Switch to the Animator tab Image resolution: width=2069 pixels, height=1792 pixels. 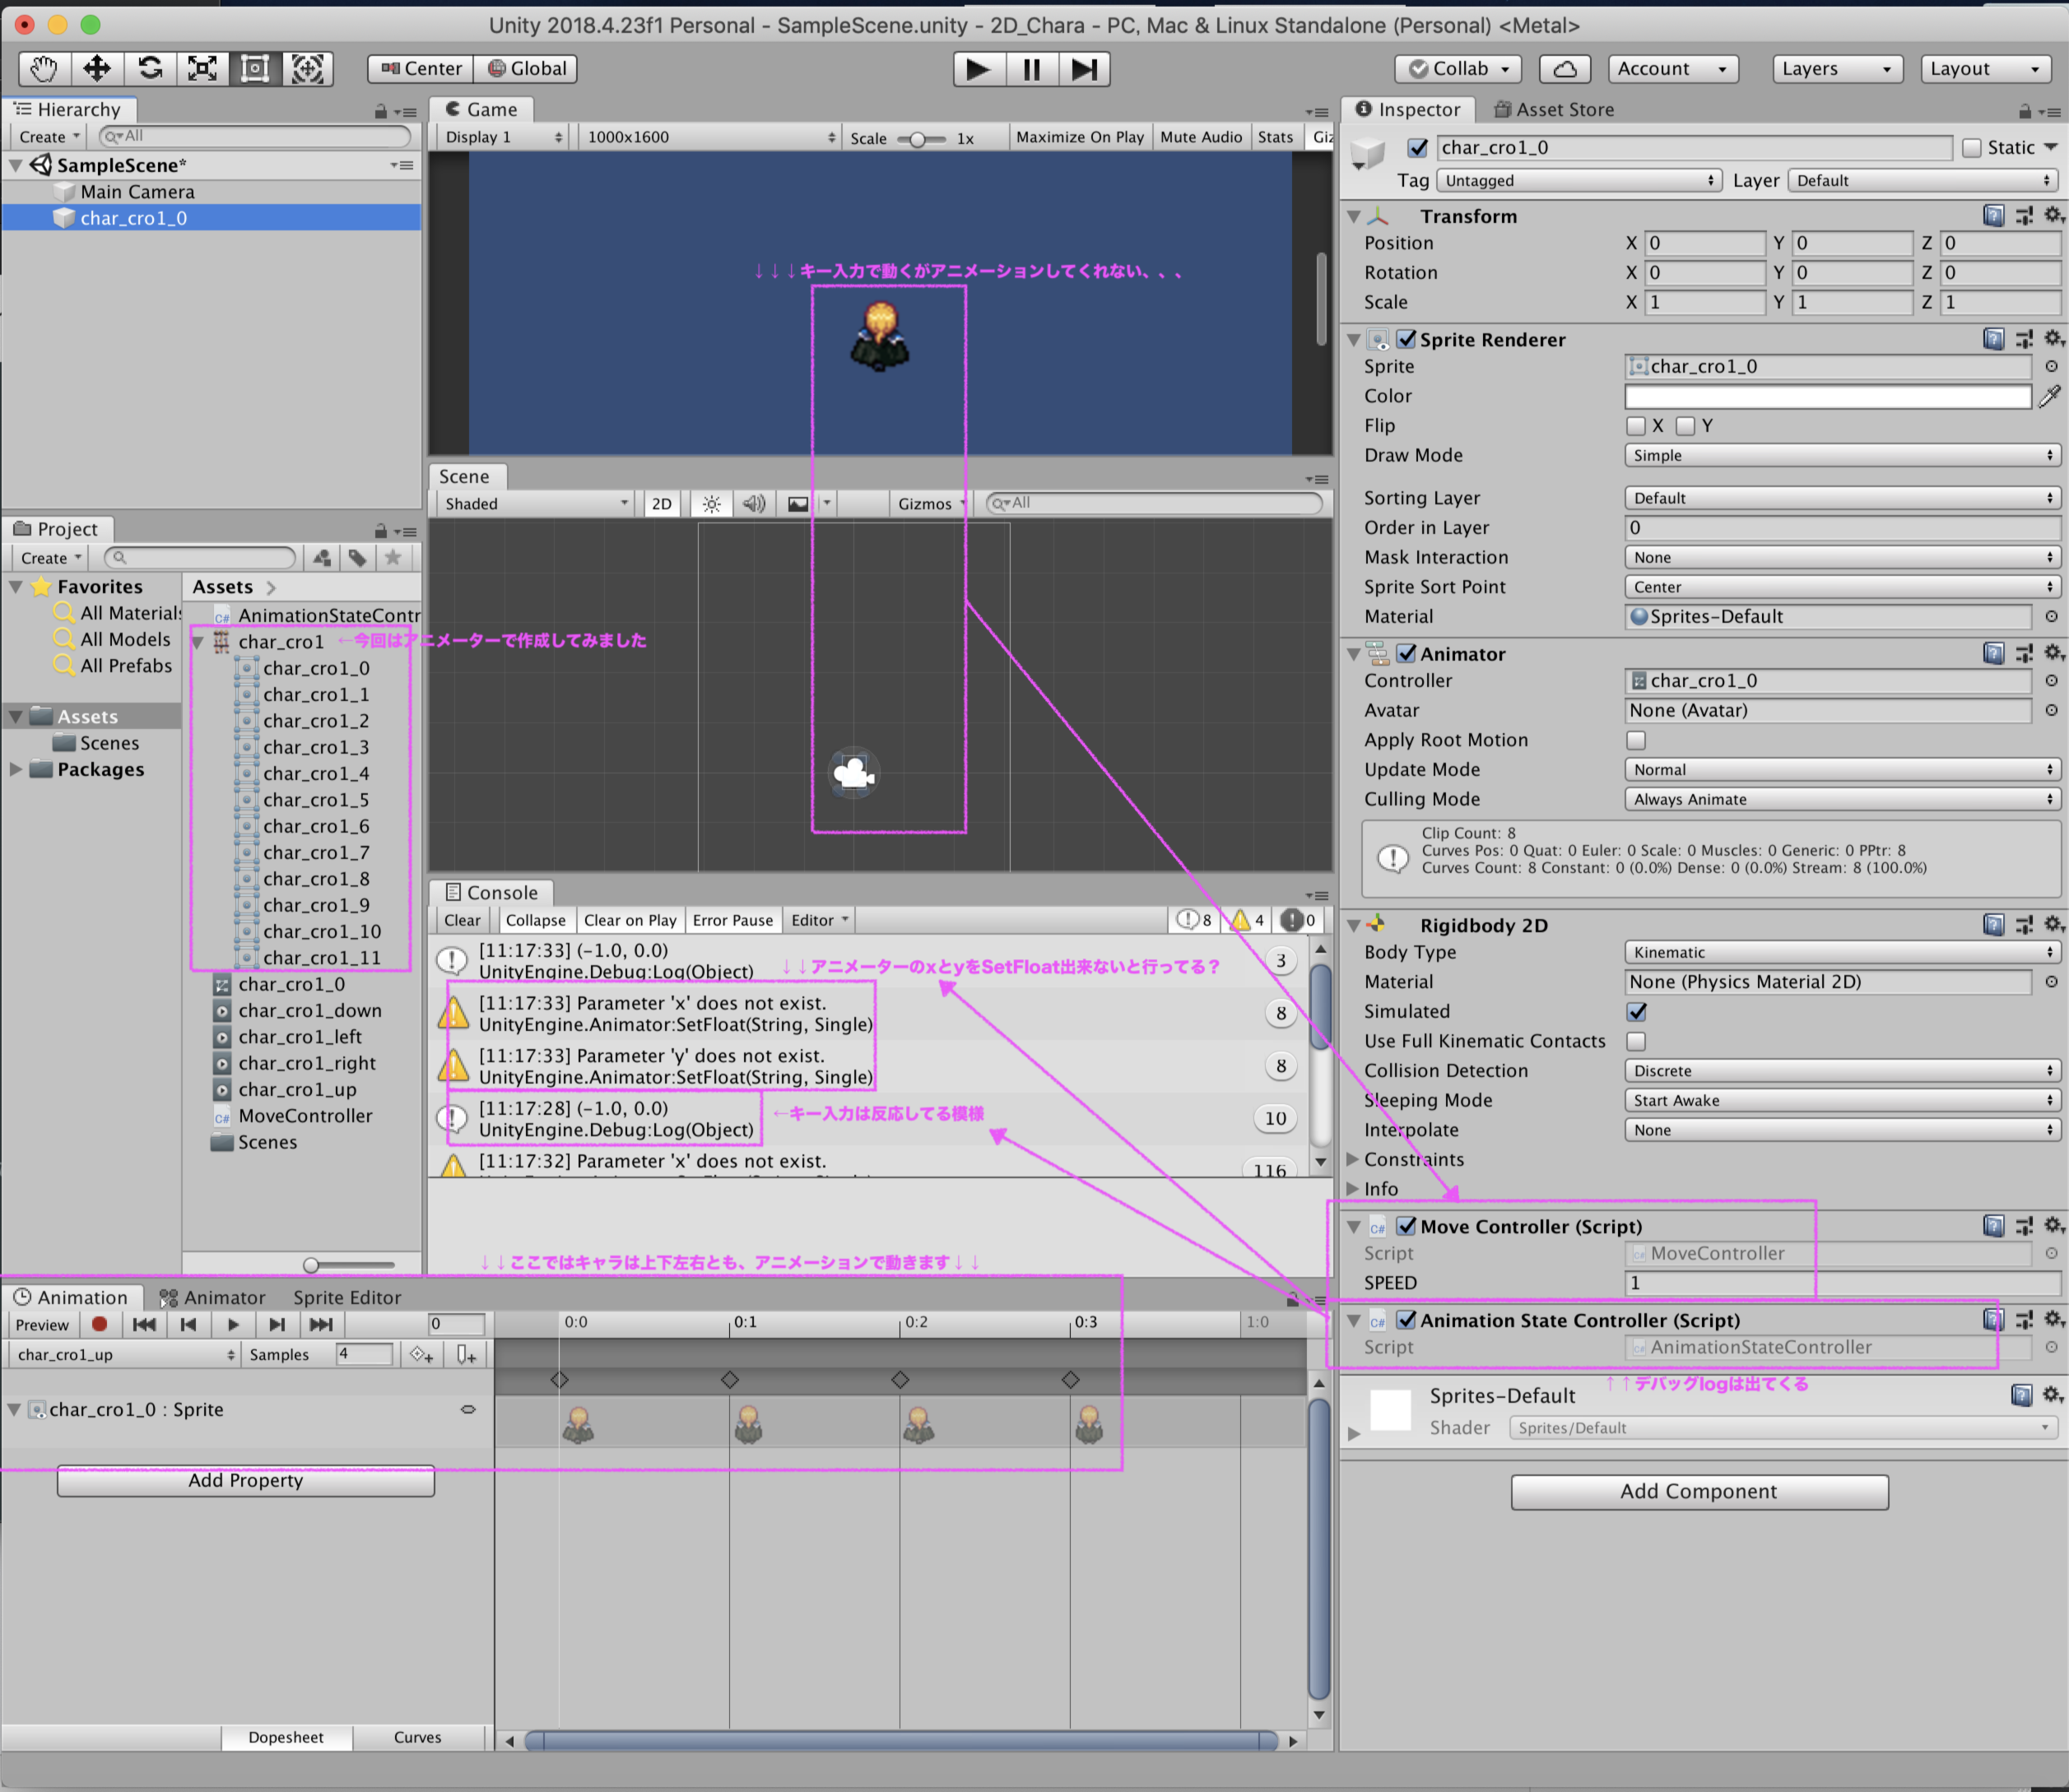(x=212, y=1297)
